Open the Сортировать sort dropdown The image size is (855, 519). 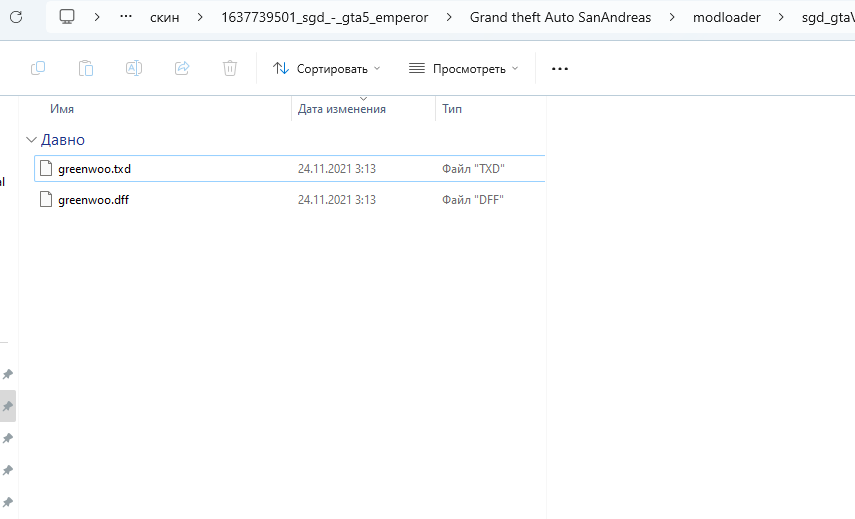click(326, 69)
